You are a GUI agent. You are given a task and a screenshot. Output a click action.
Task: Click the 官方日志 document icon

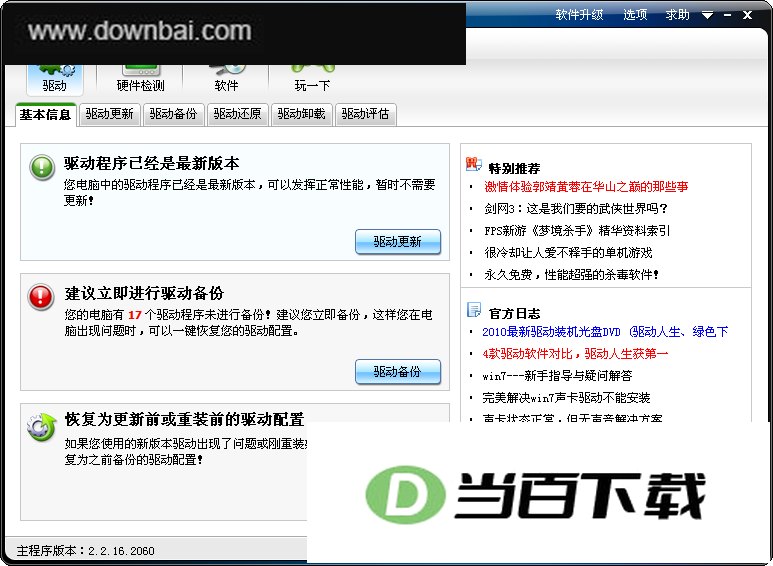[474, 310]
